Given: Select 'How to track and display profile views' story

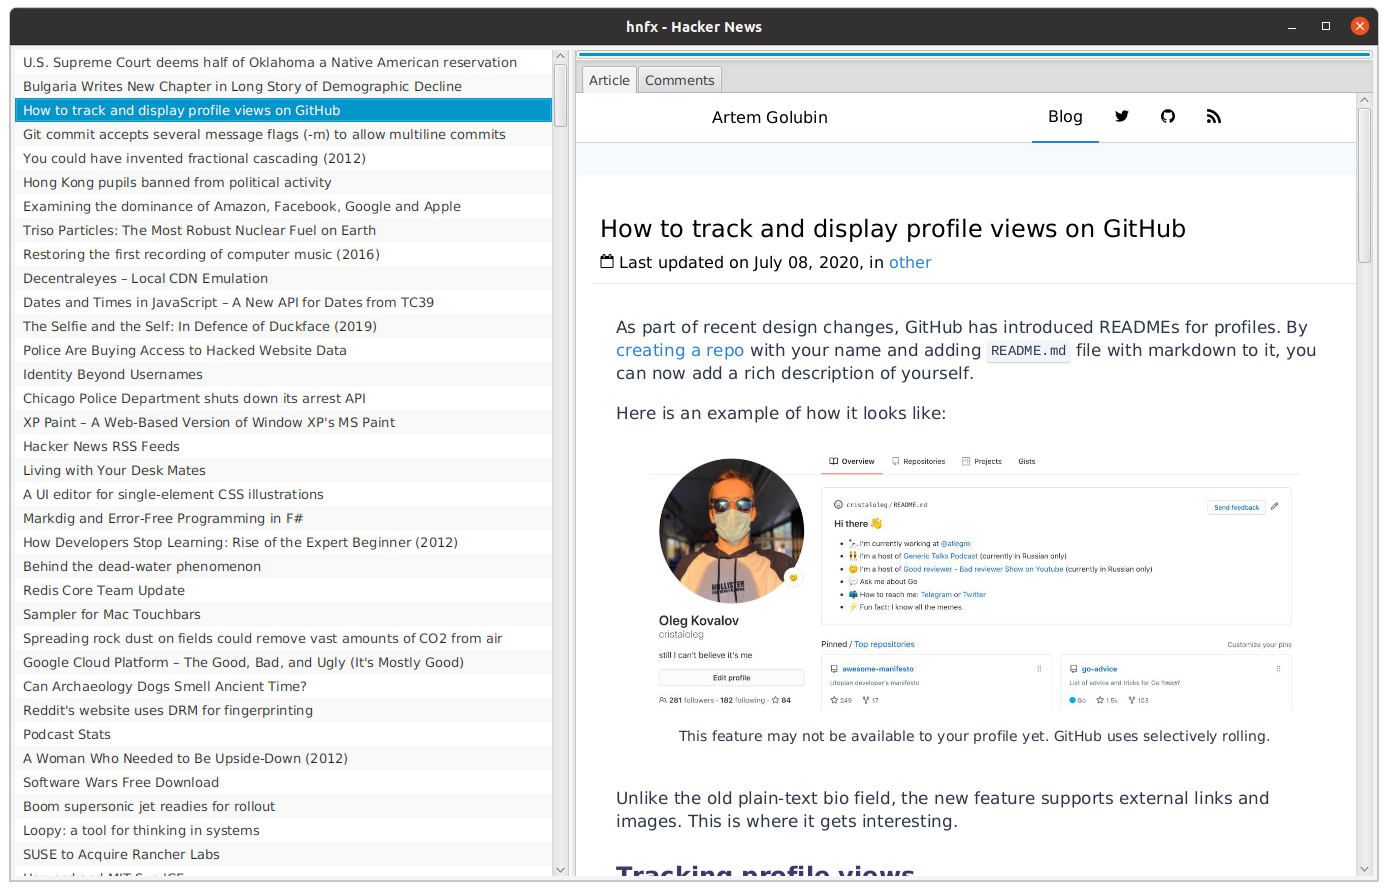Looking at the screenshot, I should pos(283,110).
